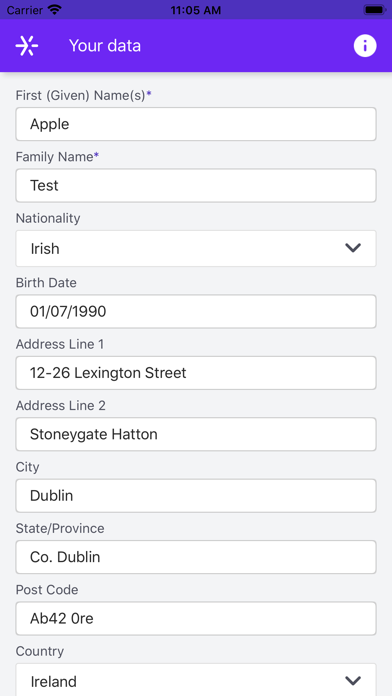
Task: Edit the Post Code field
Action: [196, 618]
